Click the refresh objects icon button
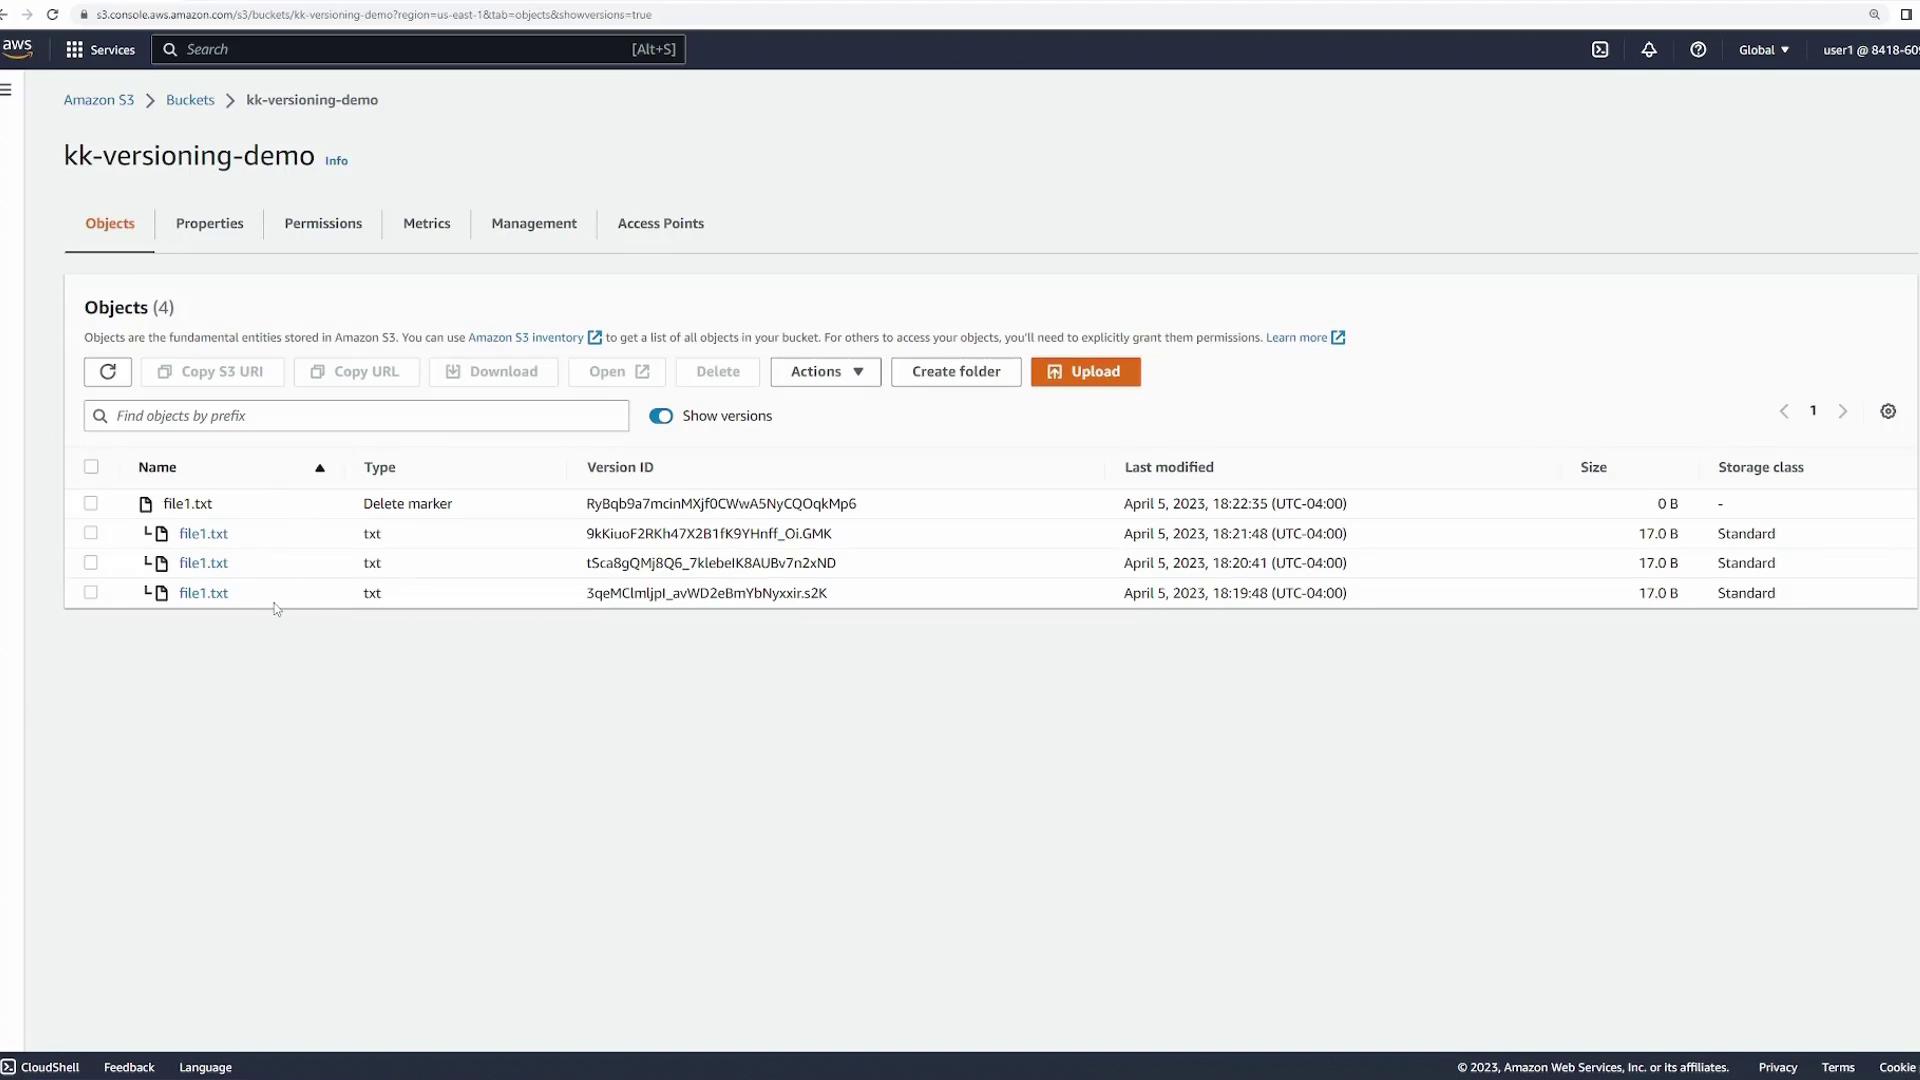This screenshot has height=1080, width=1920. [108, 372]
